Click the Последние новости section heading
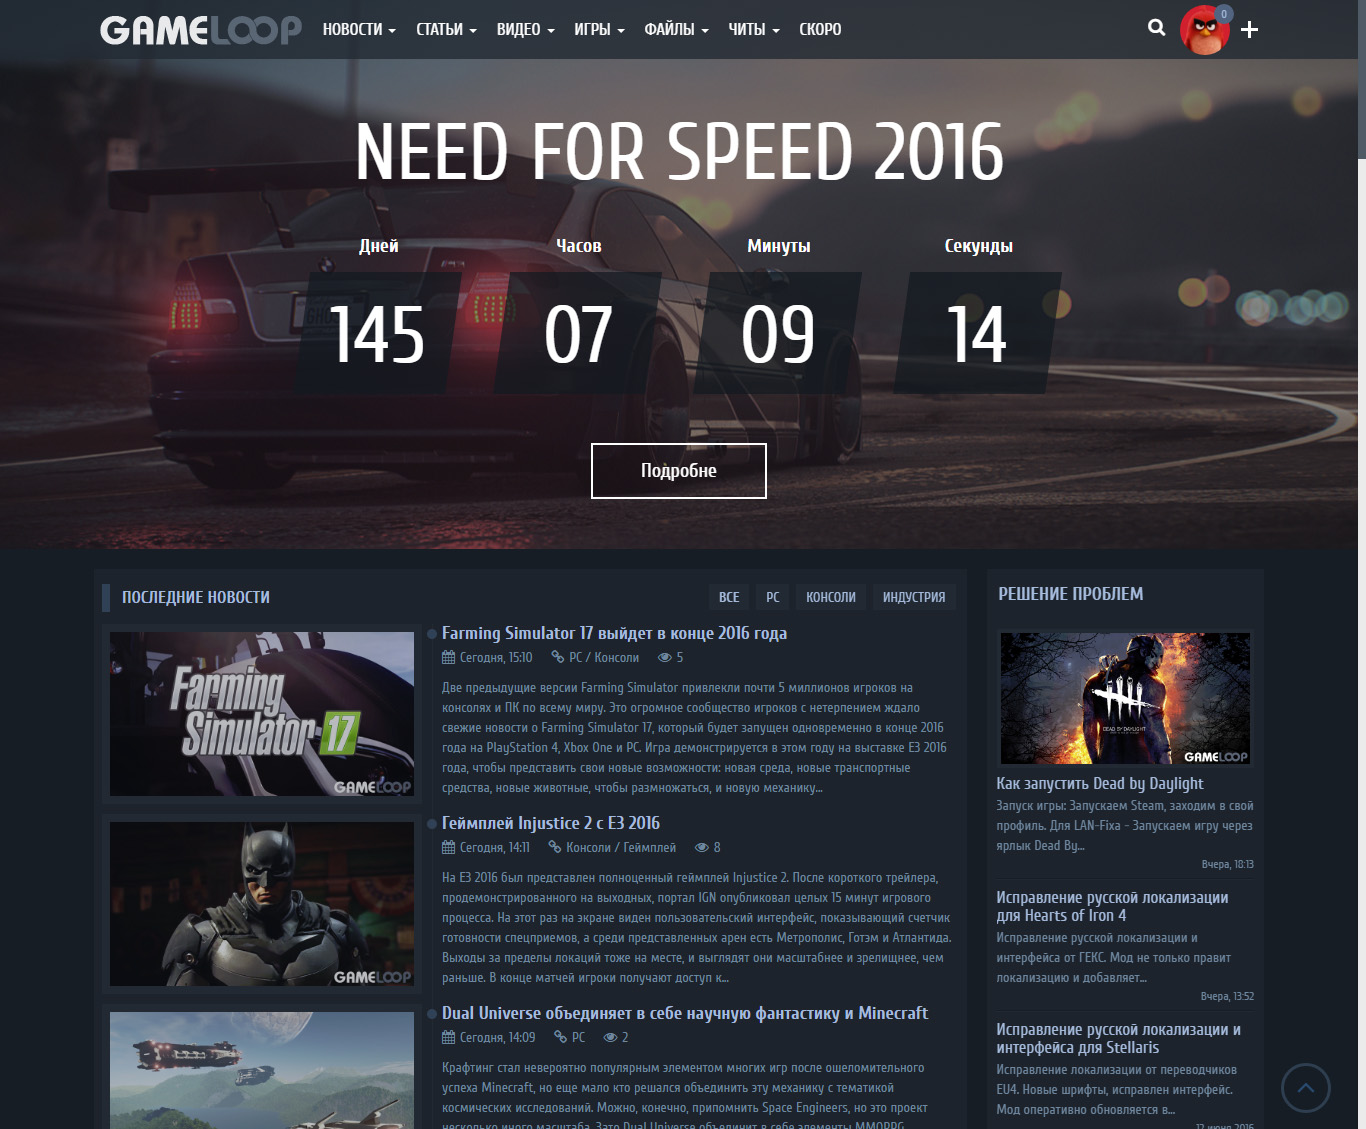The image size is (1366, 1129). click(196, 597)
